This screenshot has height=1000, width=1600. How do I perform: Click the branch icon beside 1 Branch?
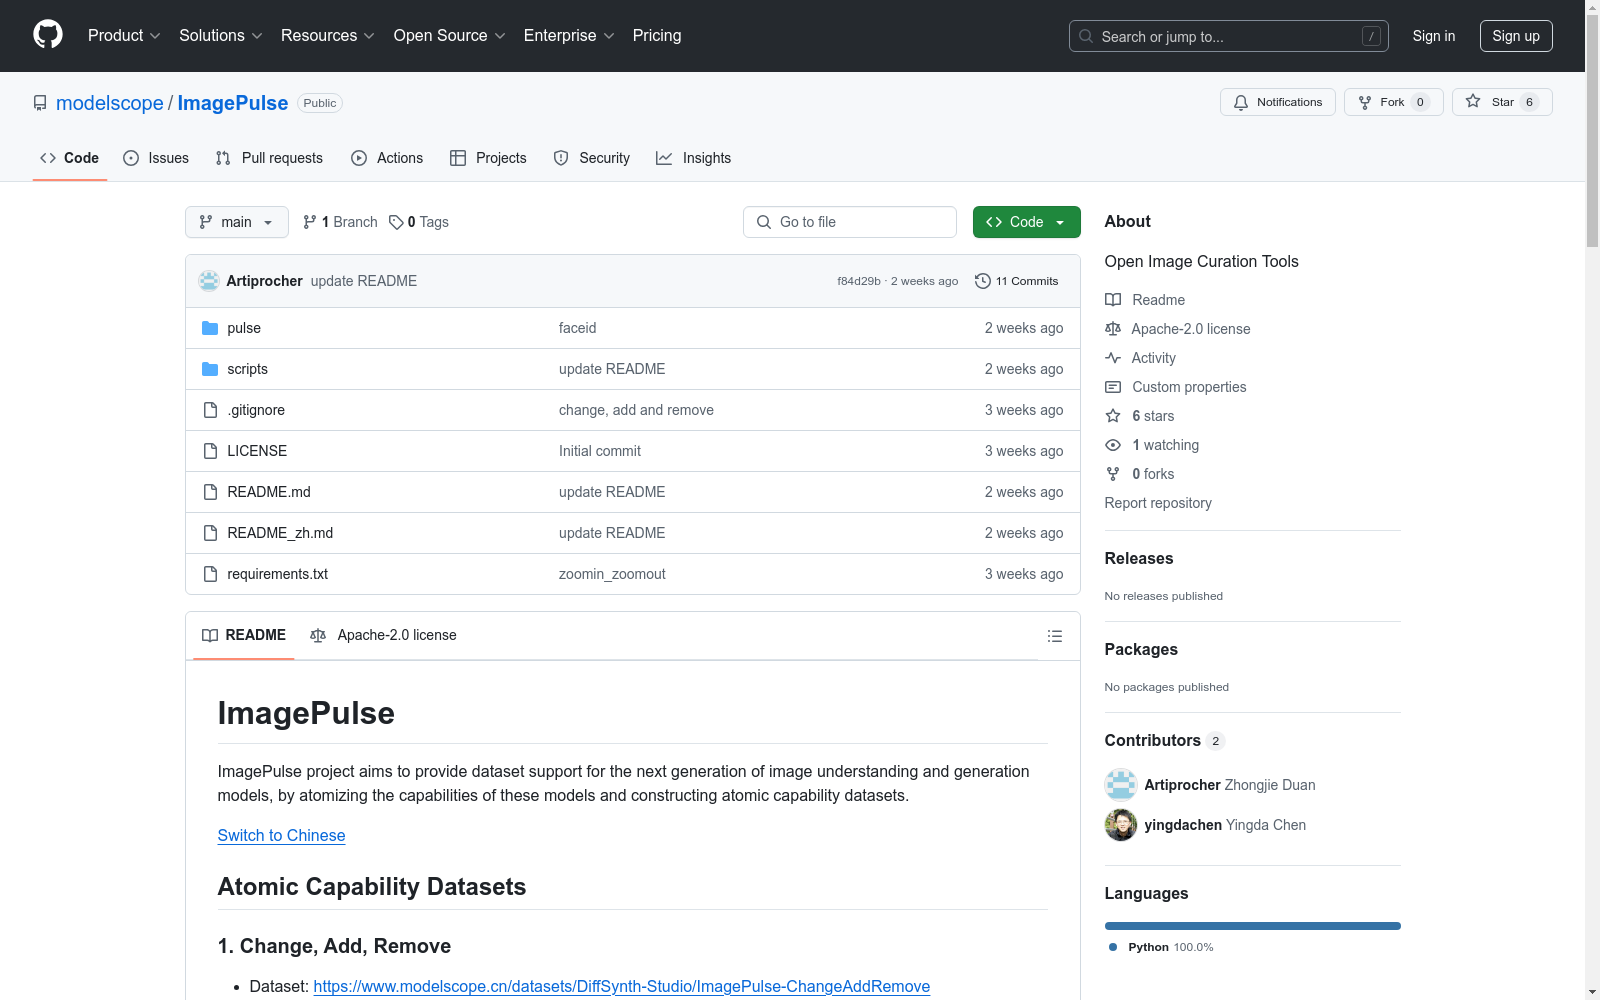coord(310,222)
